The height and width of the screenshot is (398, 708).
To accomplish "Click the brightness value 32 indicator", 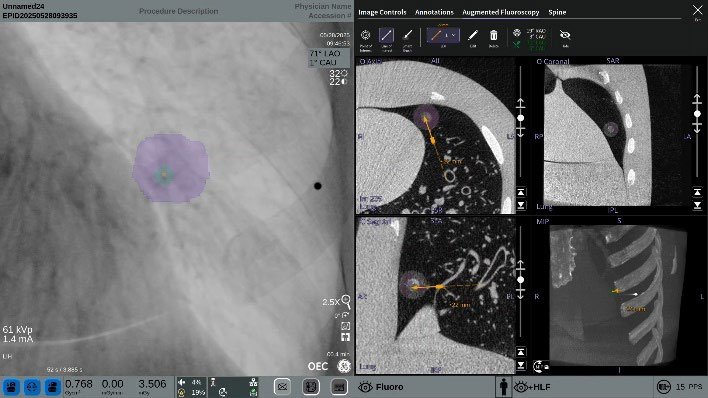I will pyautogui.click(x=338, y=73).
